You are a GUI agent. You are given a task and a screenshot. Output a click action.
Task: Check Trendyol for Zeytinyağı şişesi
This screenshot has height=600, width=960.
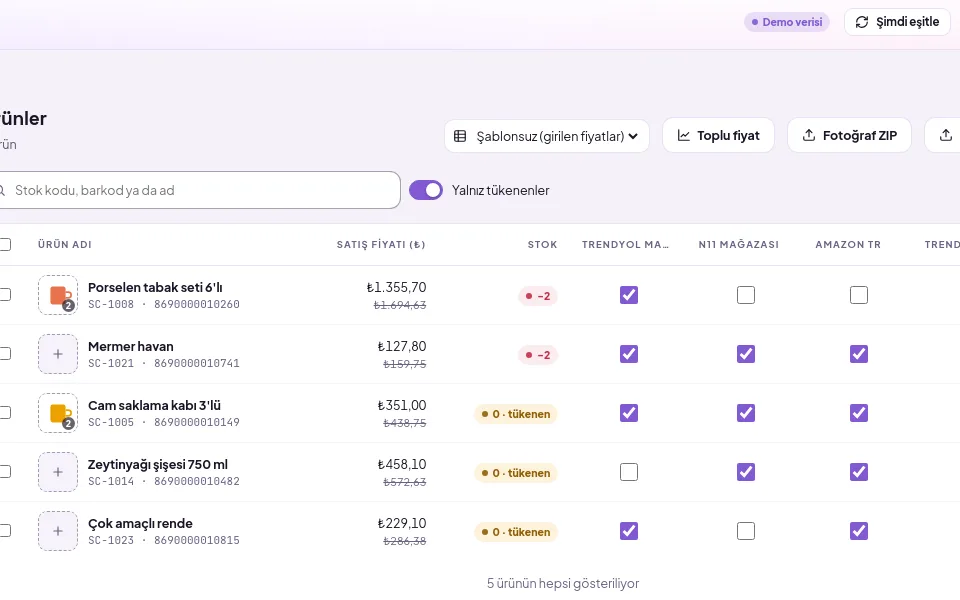pyautogui.click(x=629, y=472)
